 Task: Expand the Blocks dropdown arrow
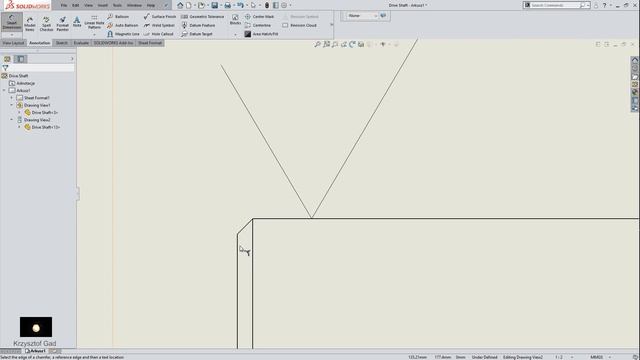235,35
